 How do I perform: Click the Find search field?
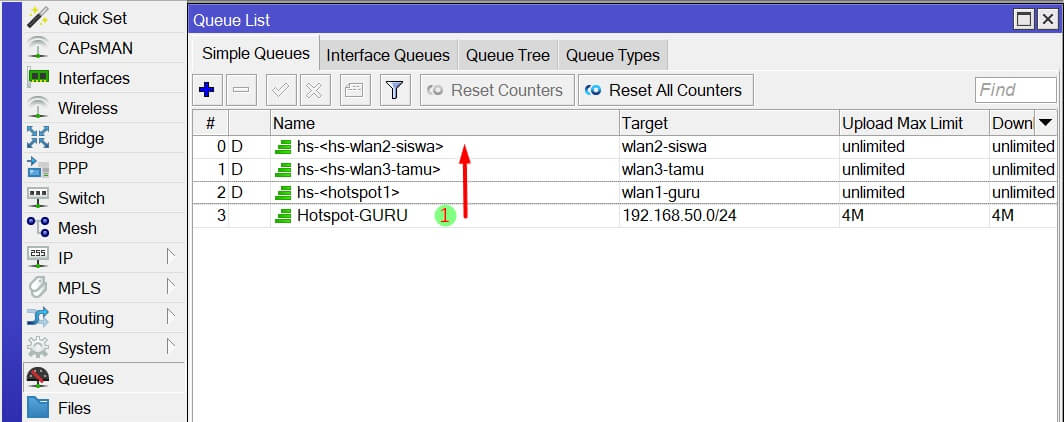coord(1015,90)
